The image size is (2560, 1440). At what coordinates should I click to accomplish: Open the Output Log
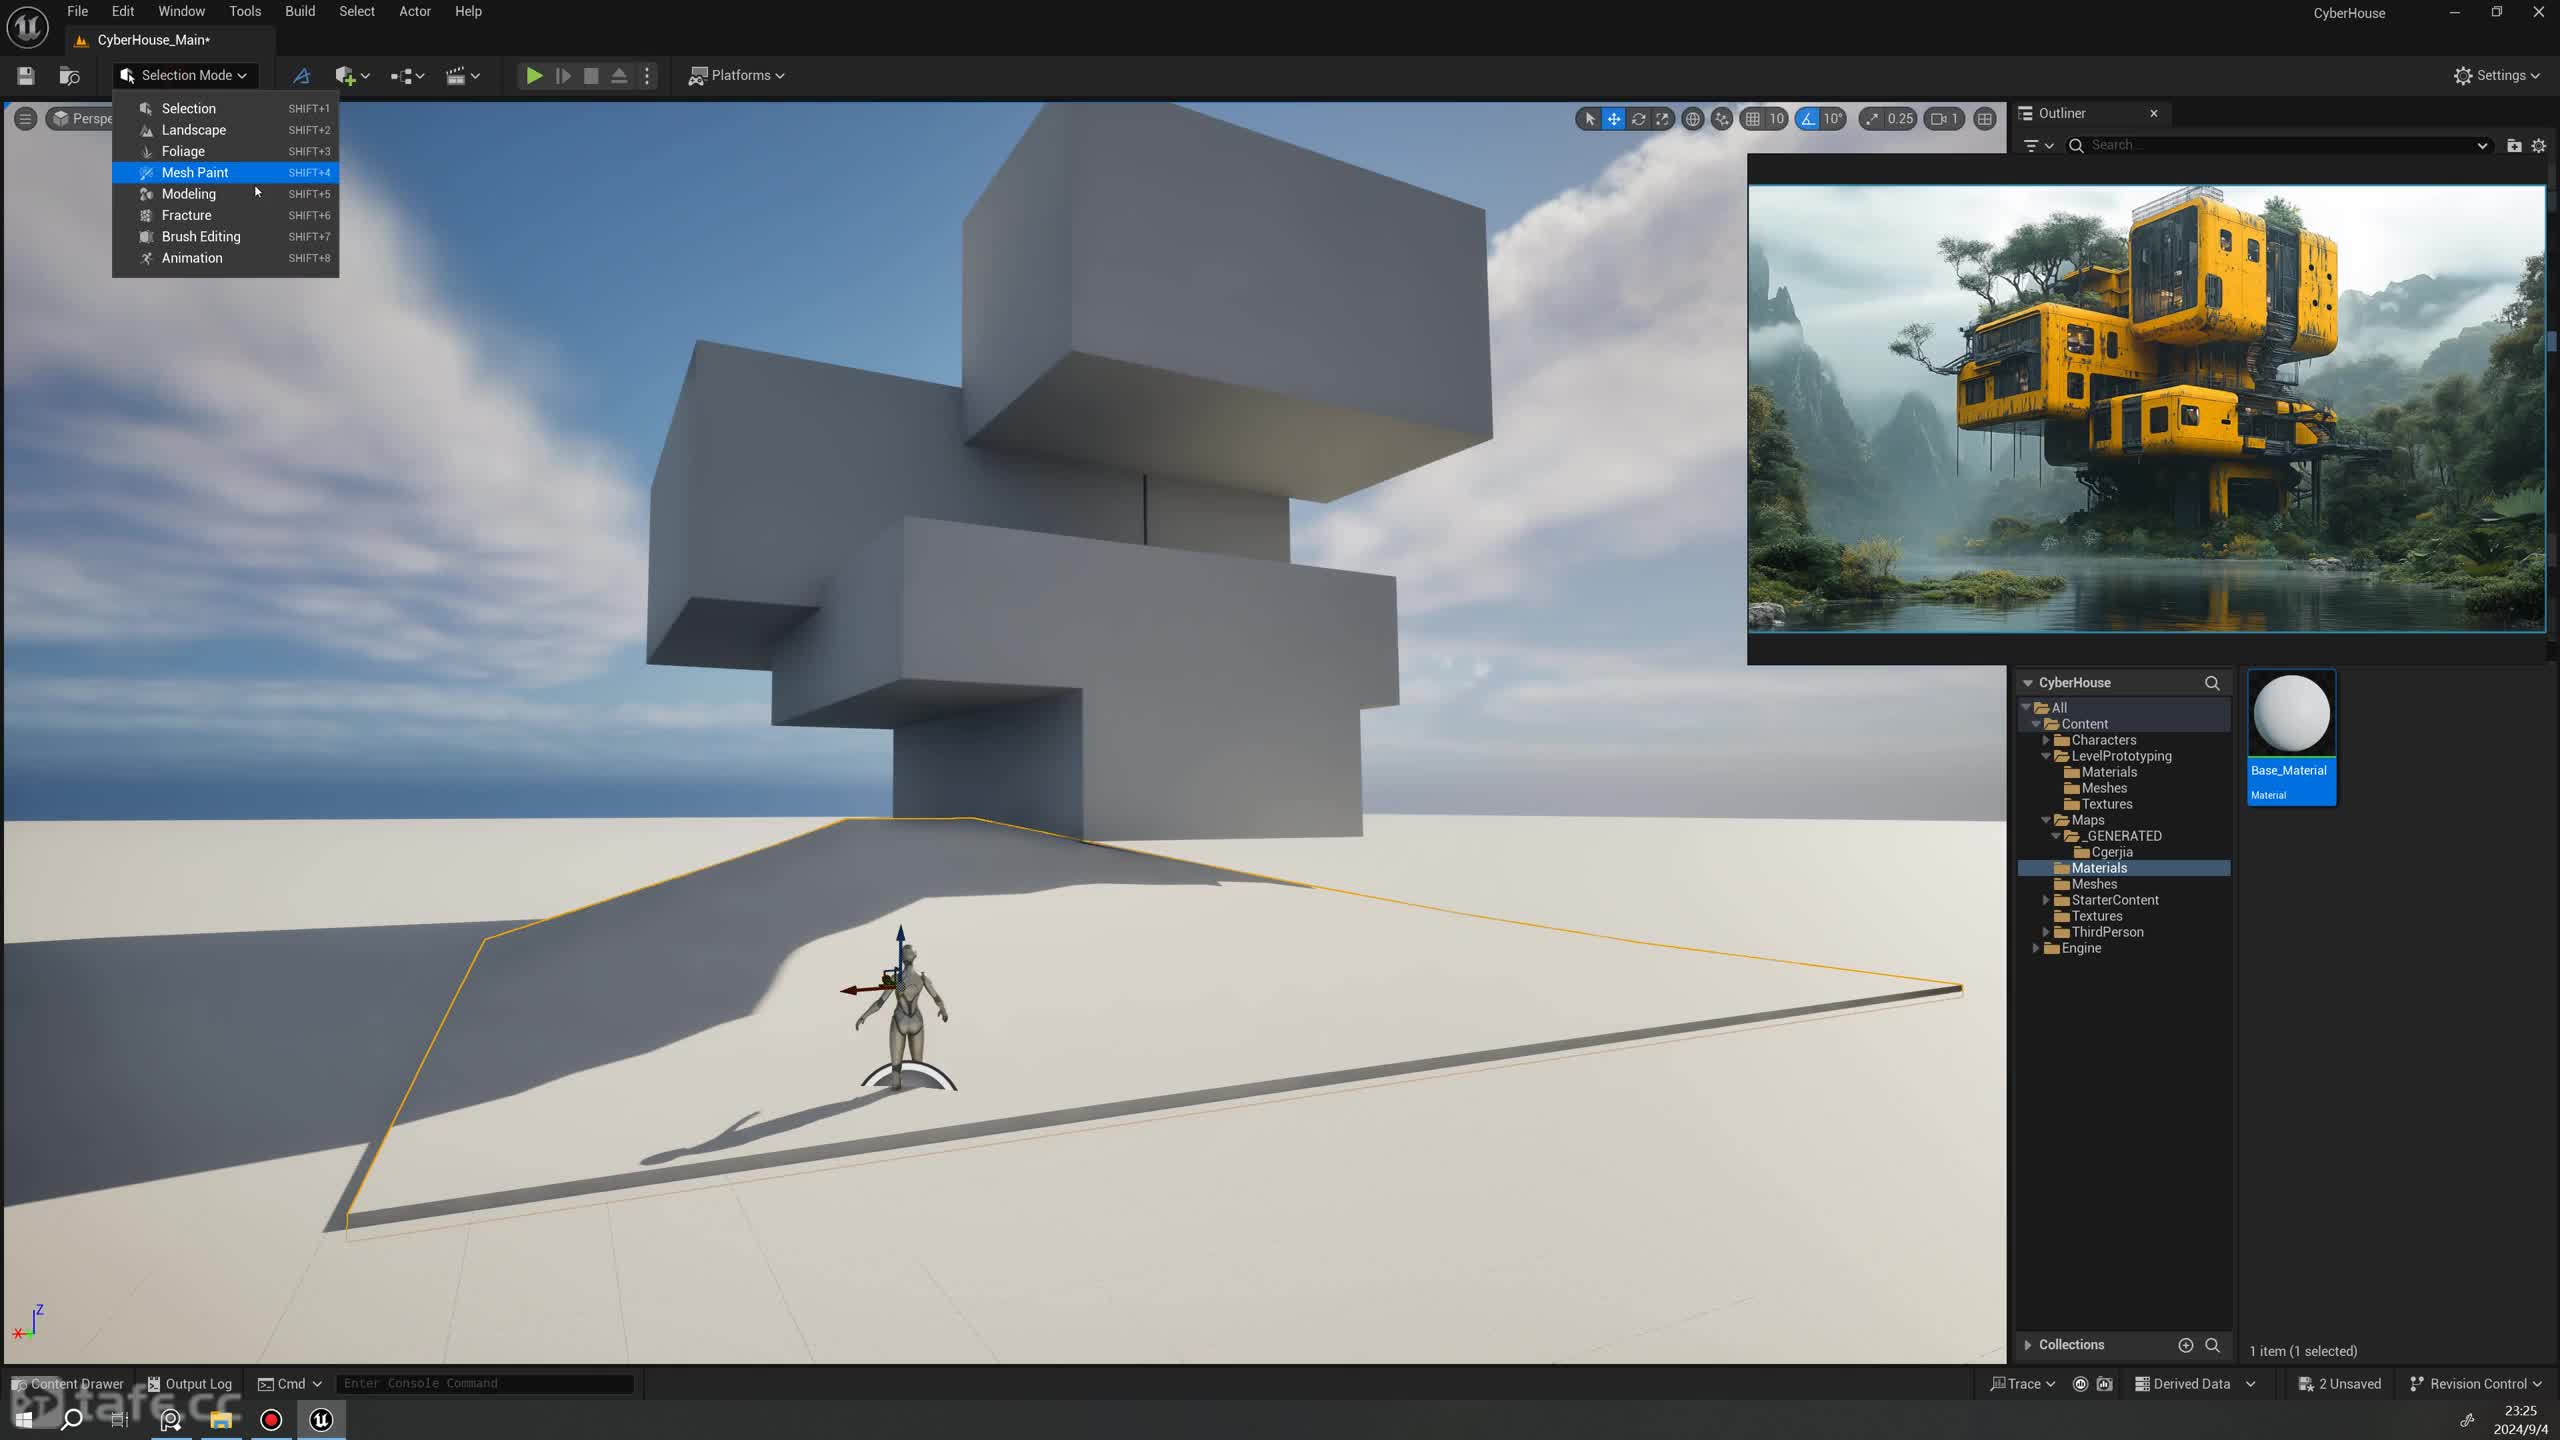tap(190, 1384)
